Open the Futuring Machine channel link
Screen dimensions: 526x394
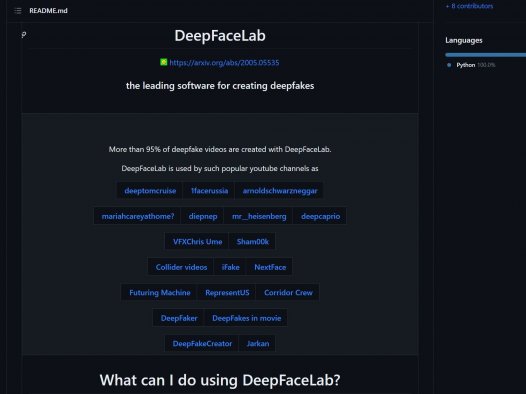[160, 293]
